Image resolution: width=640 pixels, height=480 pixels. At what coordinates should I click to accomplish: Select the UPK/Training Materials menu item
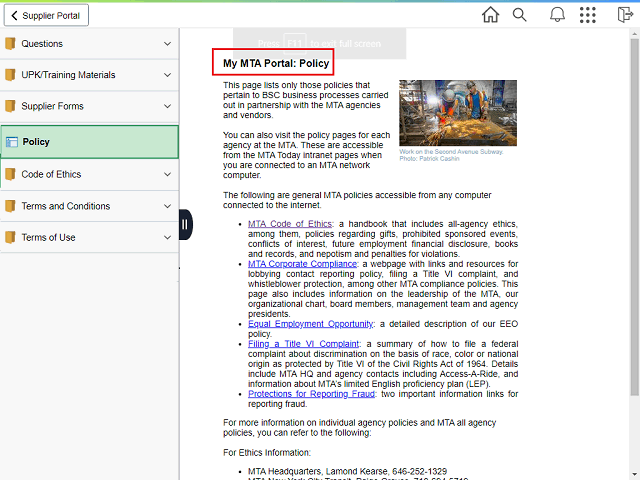89,75
